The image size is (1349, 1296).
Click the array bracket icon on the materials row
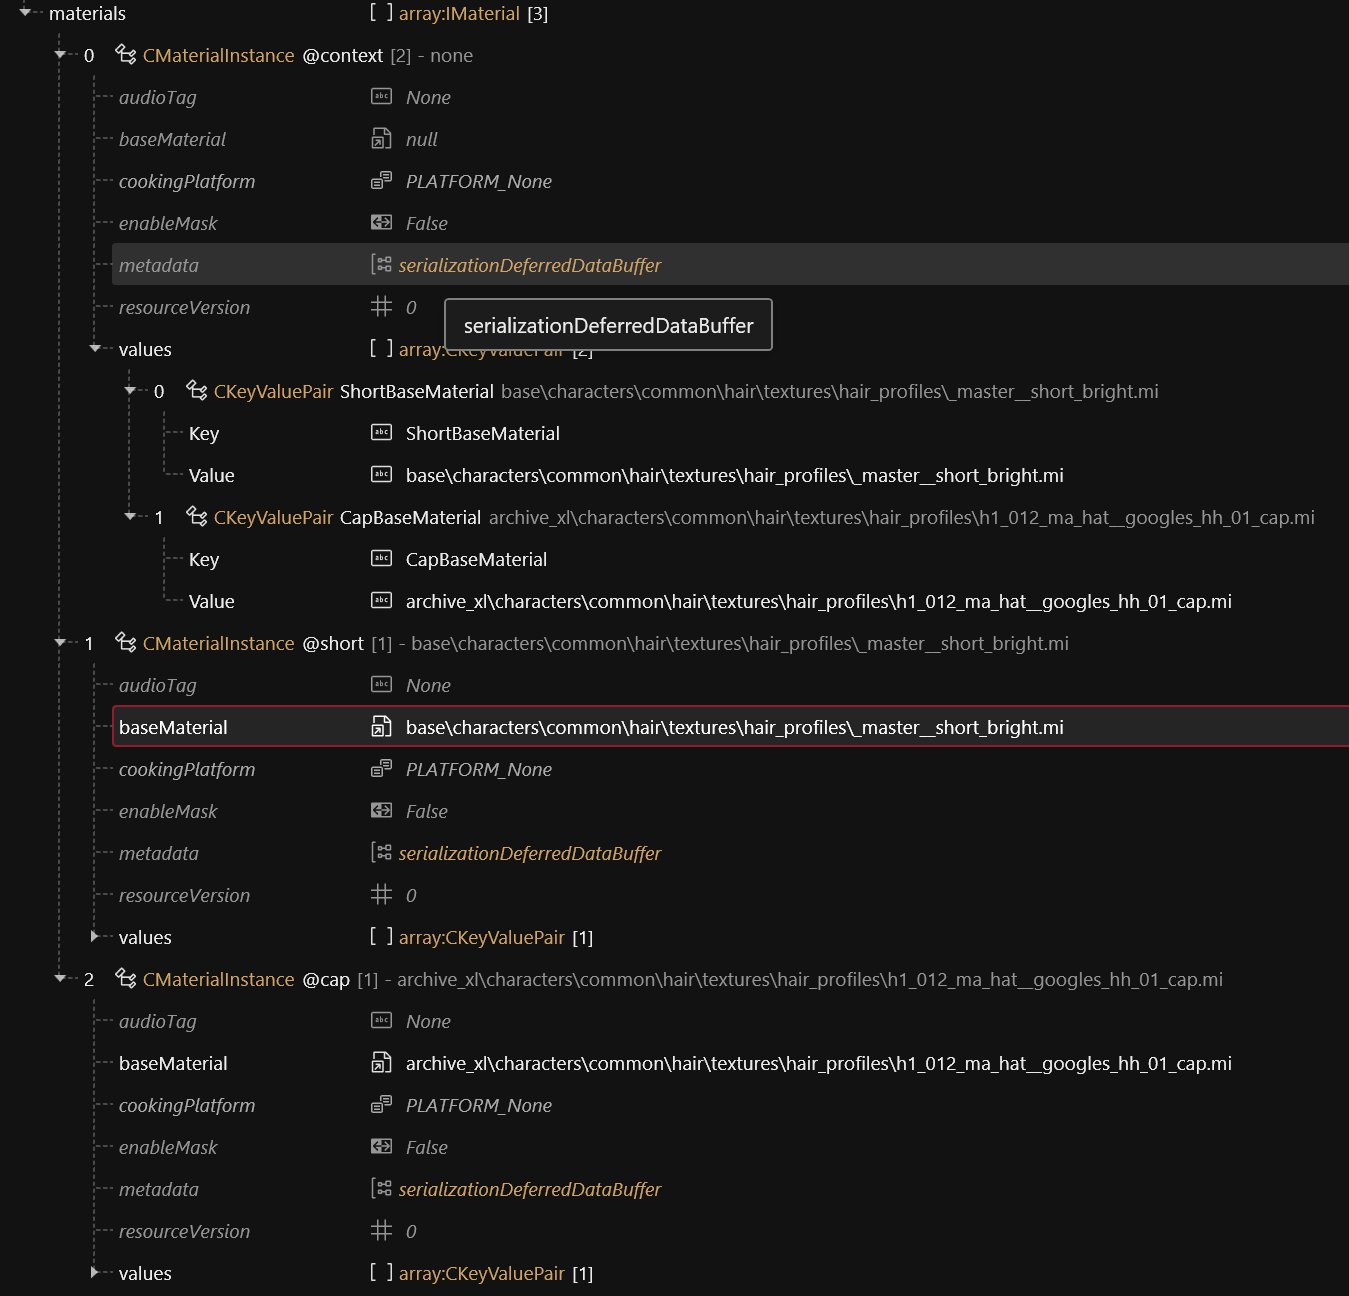tap(381, 13)
